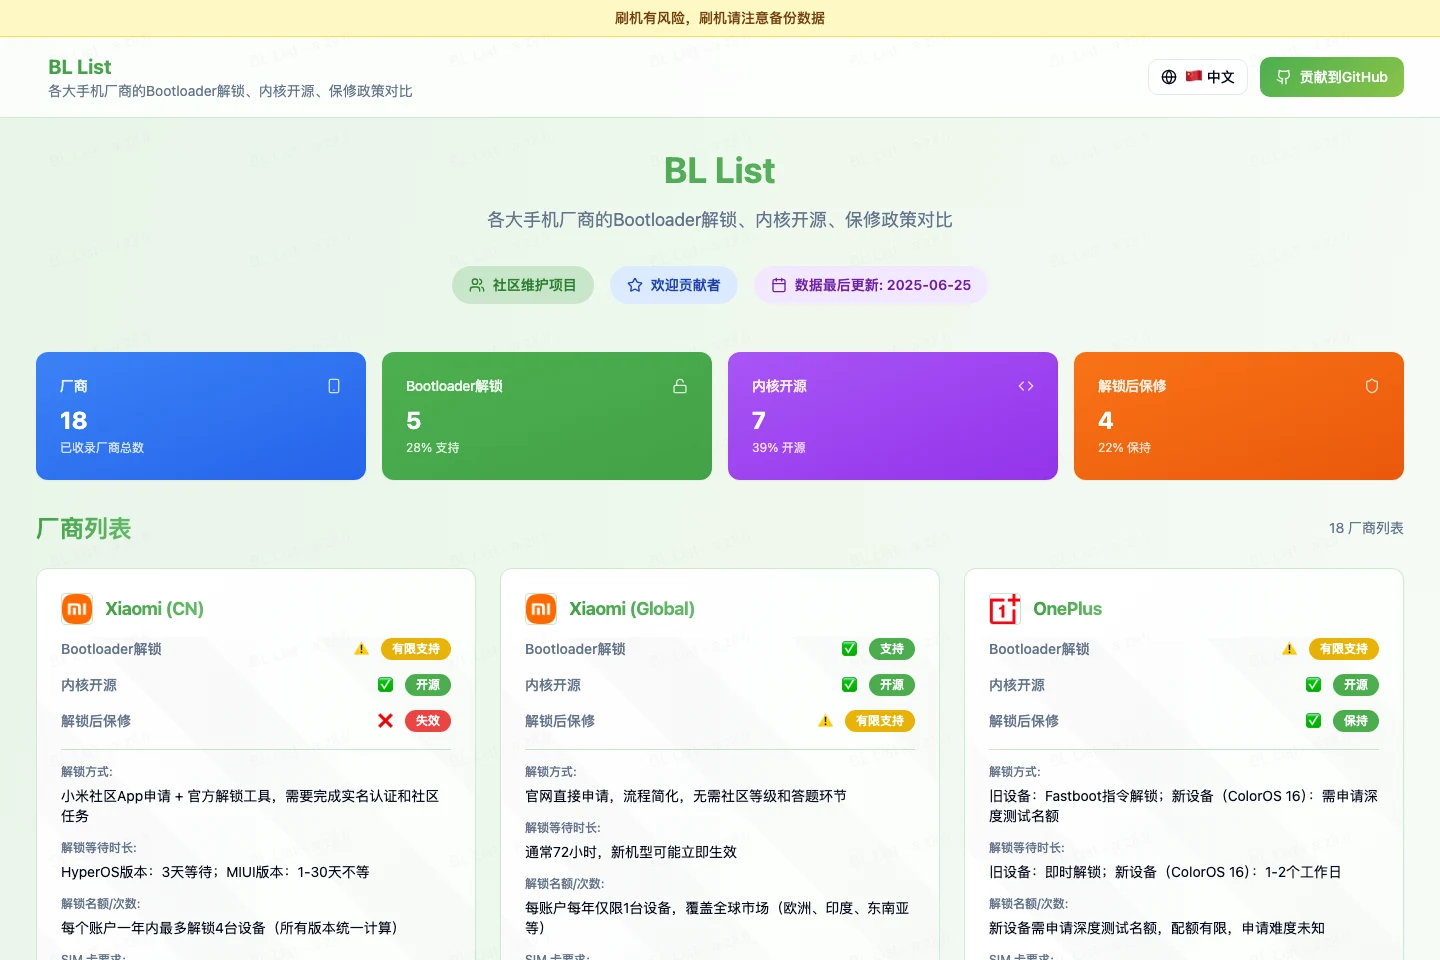Click the globe icon in language selector

[x=1169, y=77]
